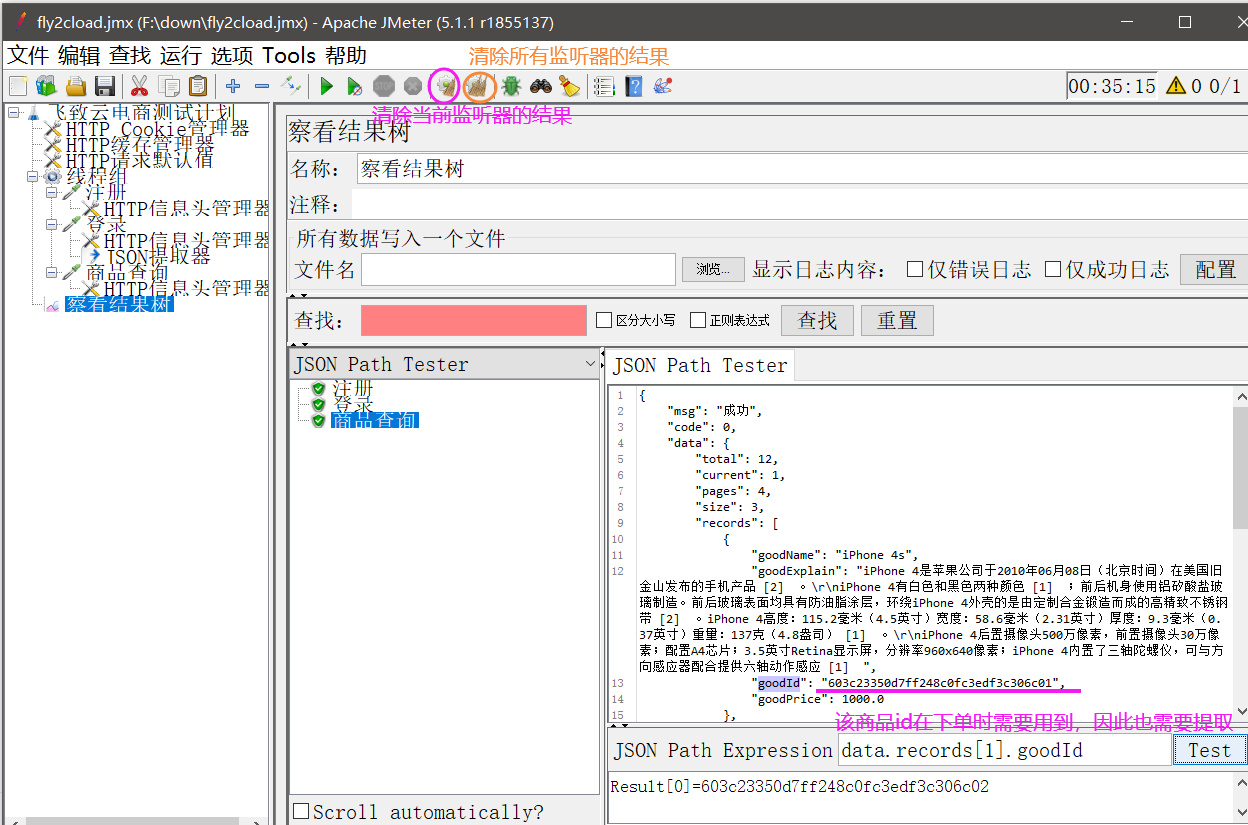1248x825 pixels.
Task: Click the Result[0] output text
Action: (x=800, y=786)
